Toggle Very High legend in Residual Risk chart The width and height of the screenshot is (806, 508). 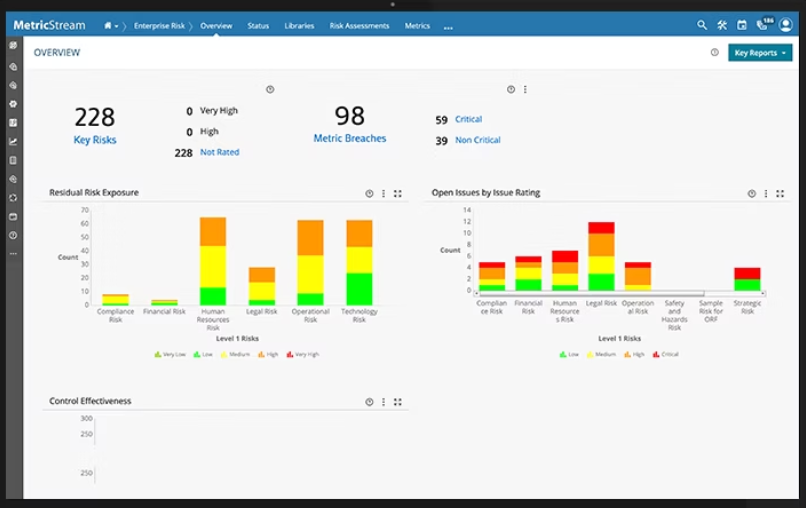point(304,354)
